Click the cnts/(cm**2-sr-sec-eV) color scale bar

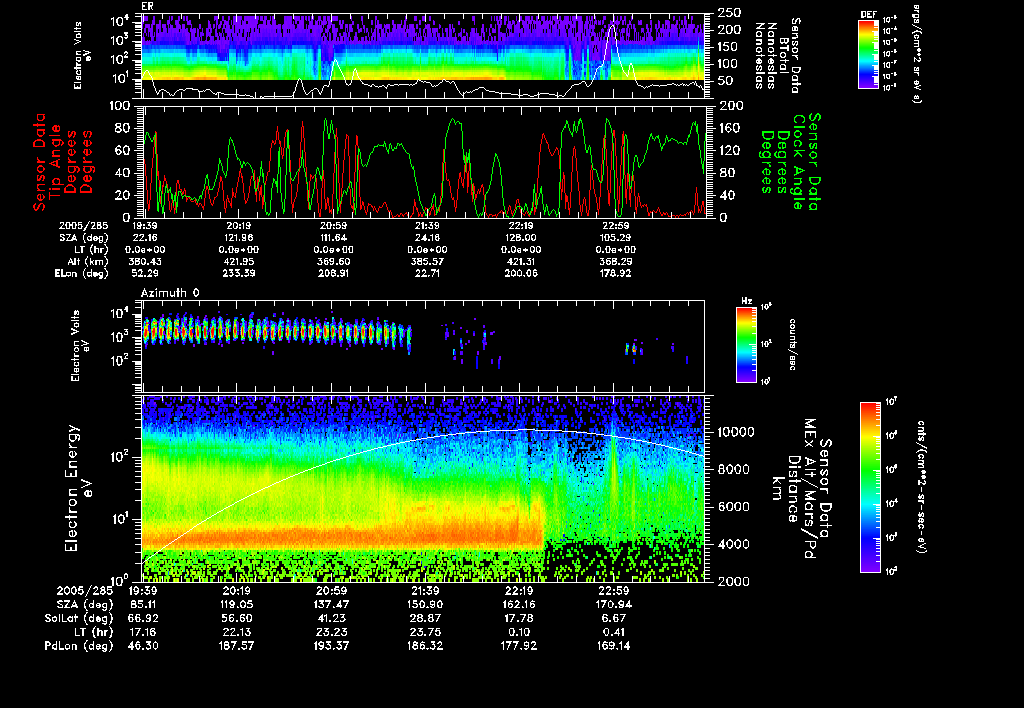(870, 487)
